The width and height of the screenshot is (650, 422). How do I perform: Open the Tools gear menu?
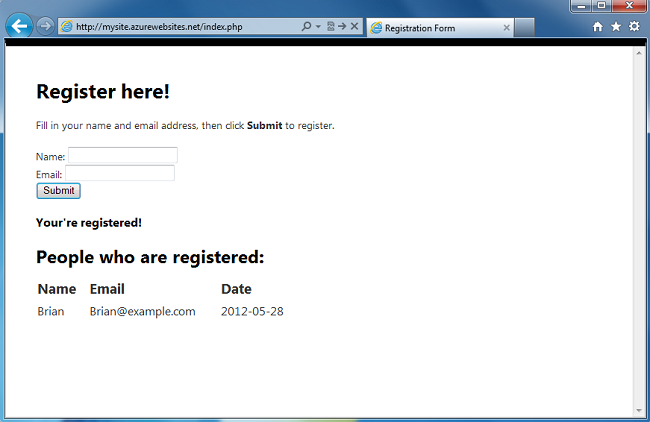click(x=634, y=27)
